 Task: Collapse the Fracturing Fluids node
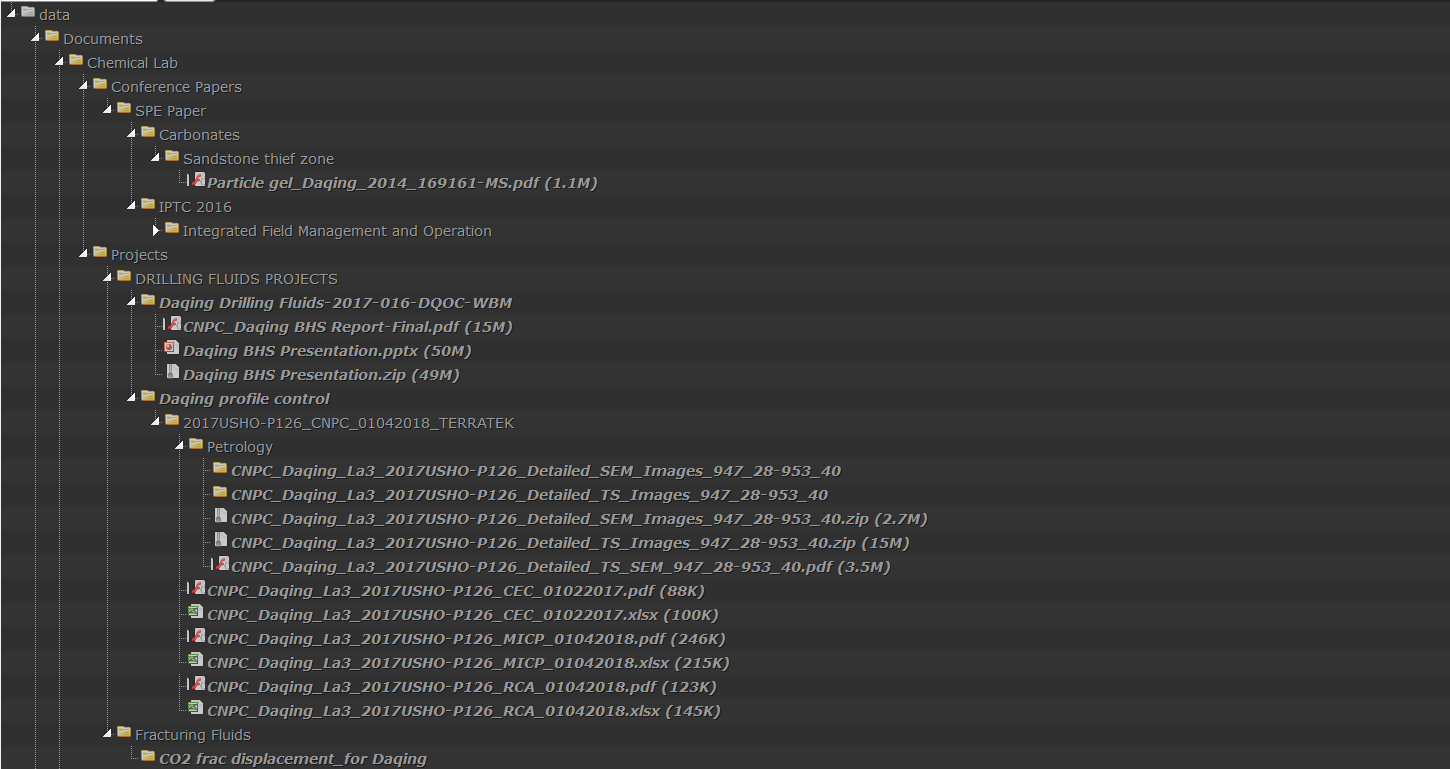click(107, 734)
